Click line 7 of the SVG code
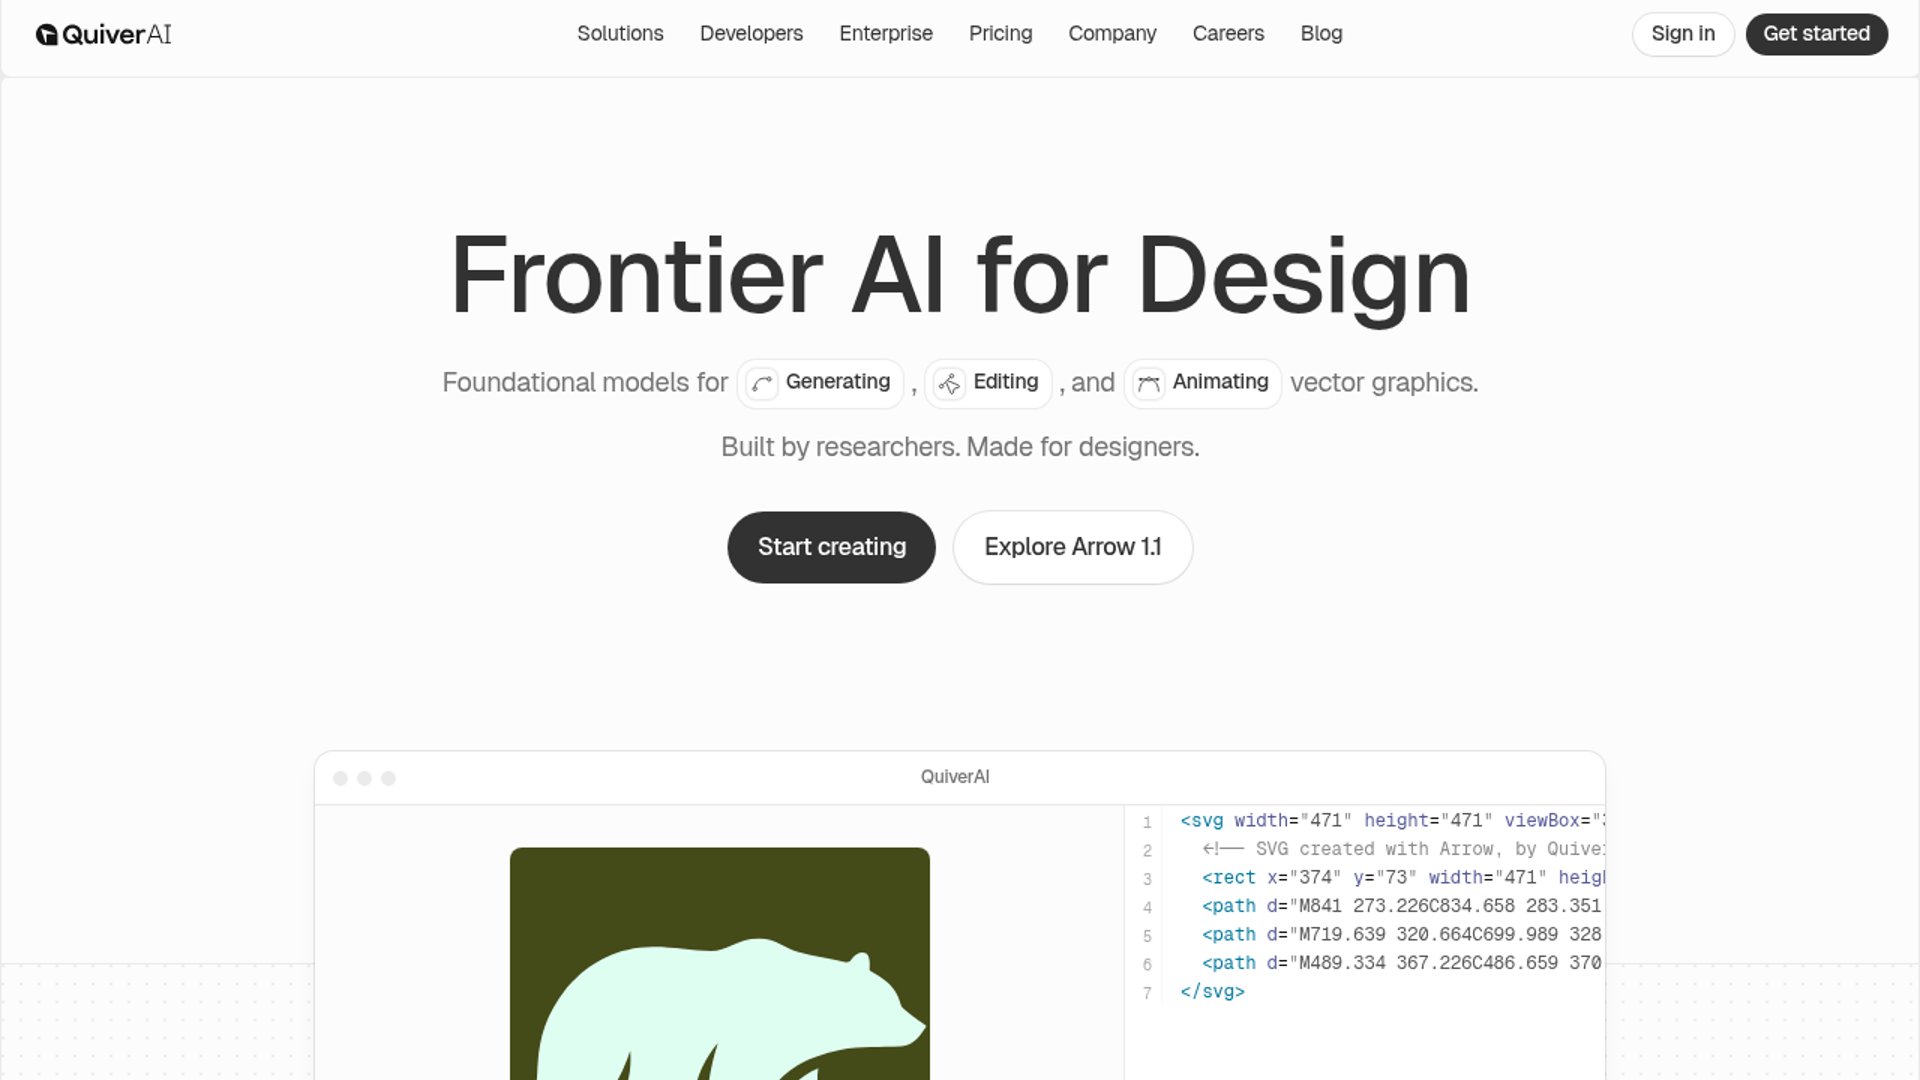Viewport: 1920px width, 1080px height. (x=1212, y=991)
